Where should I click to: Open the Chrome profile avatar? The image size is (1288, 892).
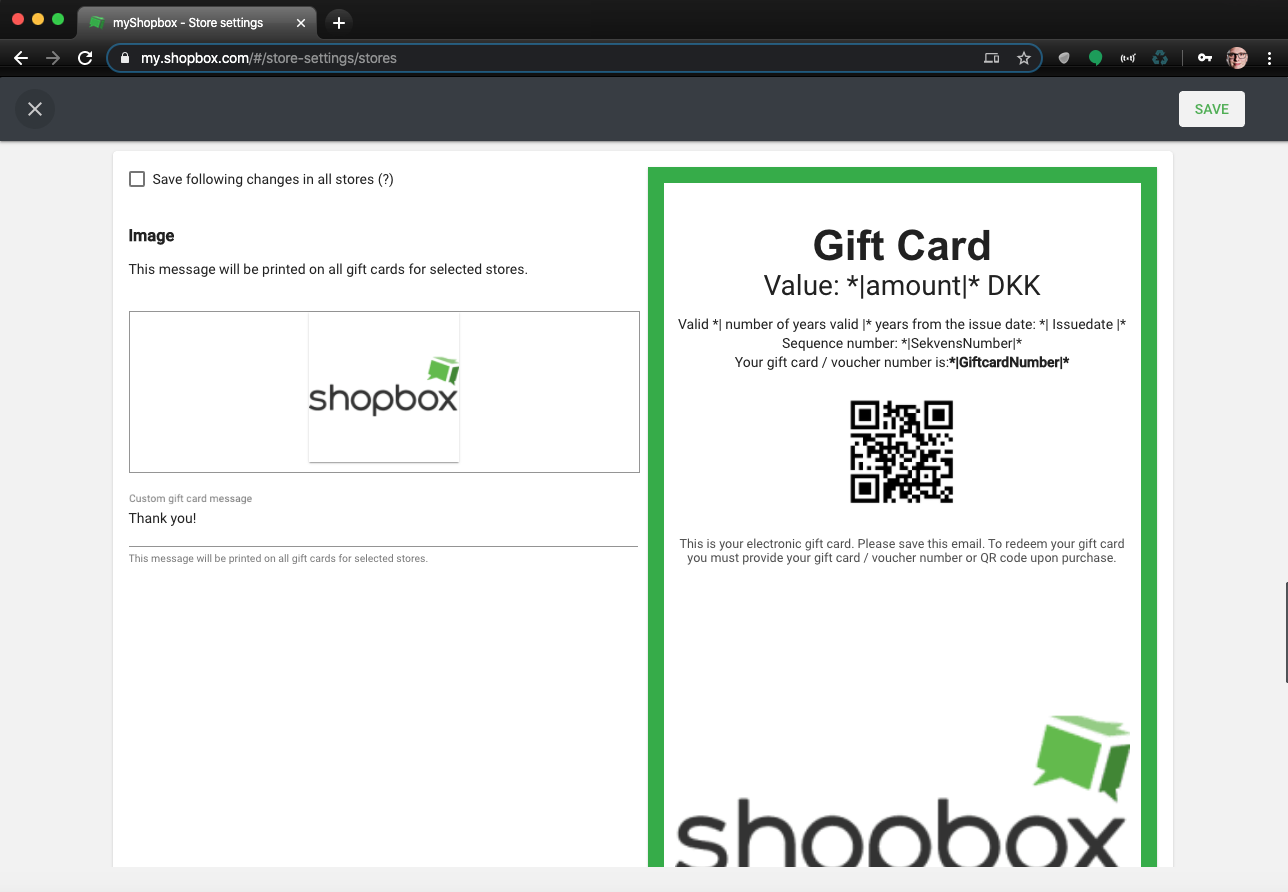[1238, 58]
